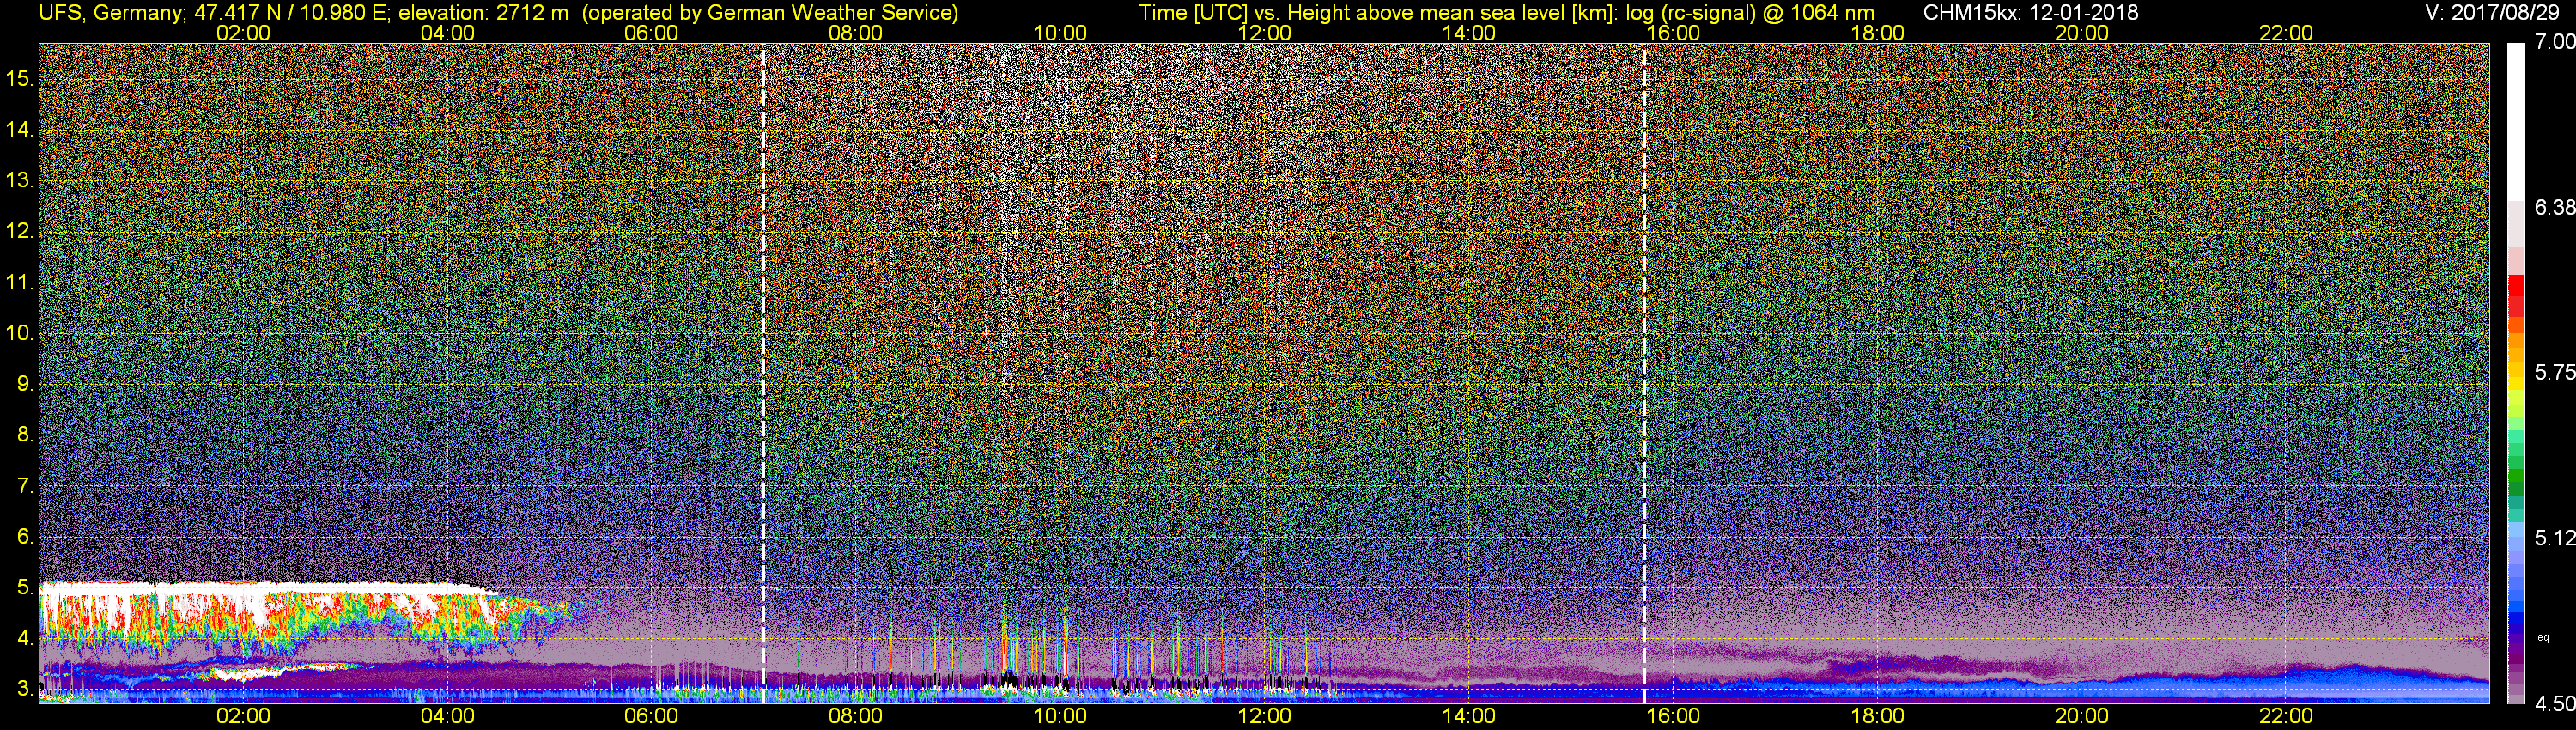Click the station title 'UFS, Germany; 47.417 N / 10.980 E'

(x=214, y=13)
